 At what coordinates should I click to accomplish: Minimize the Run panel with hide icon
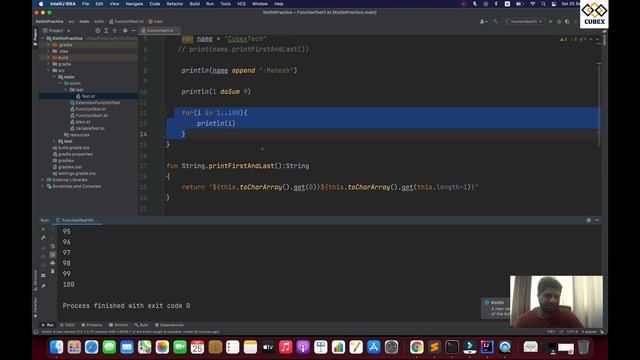(x=597, y=220)
